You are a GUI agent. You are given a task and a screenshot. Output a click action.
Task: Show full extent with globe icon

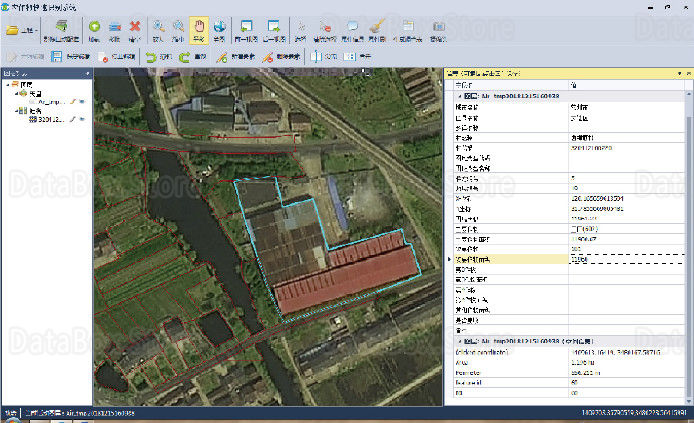click(219, 31)
